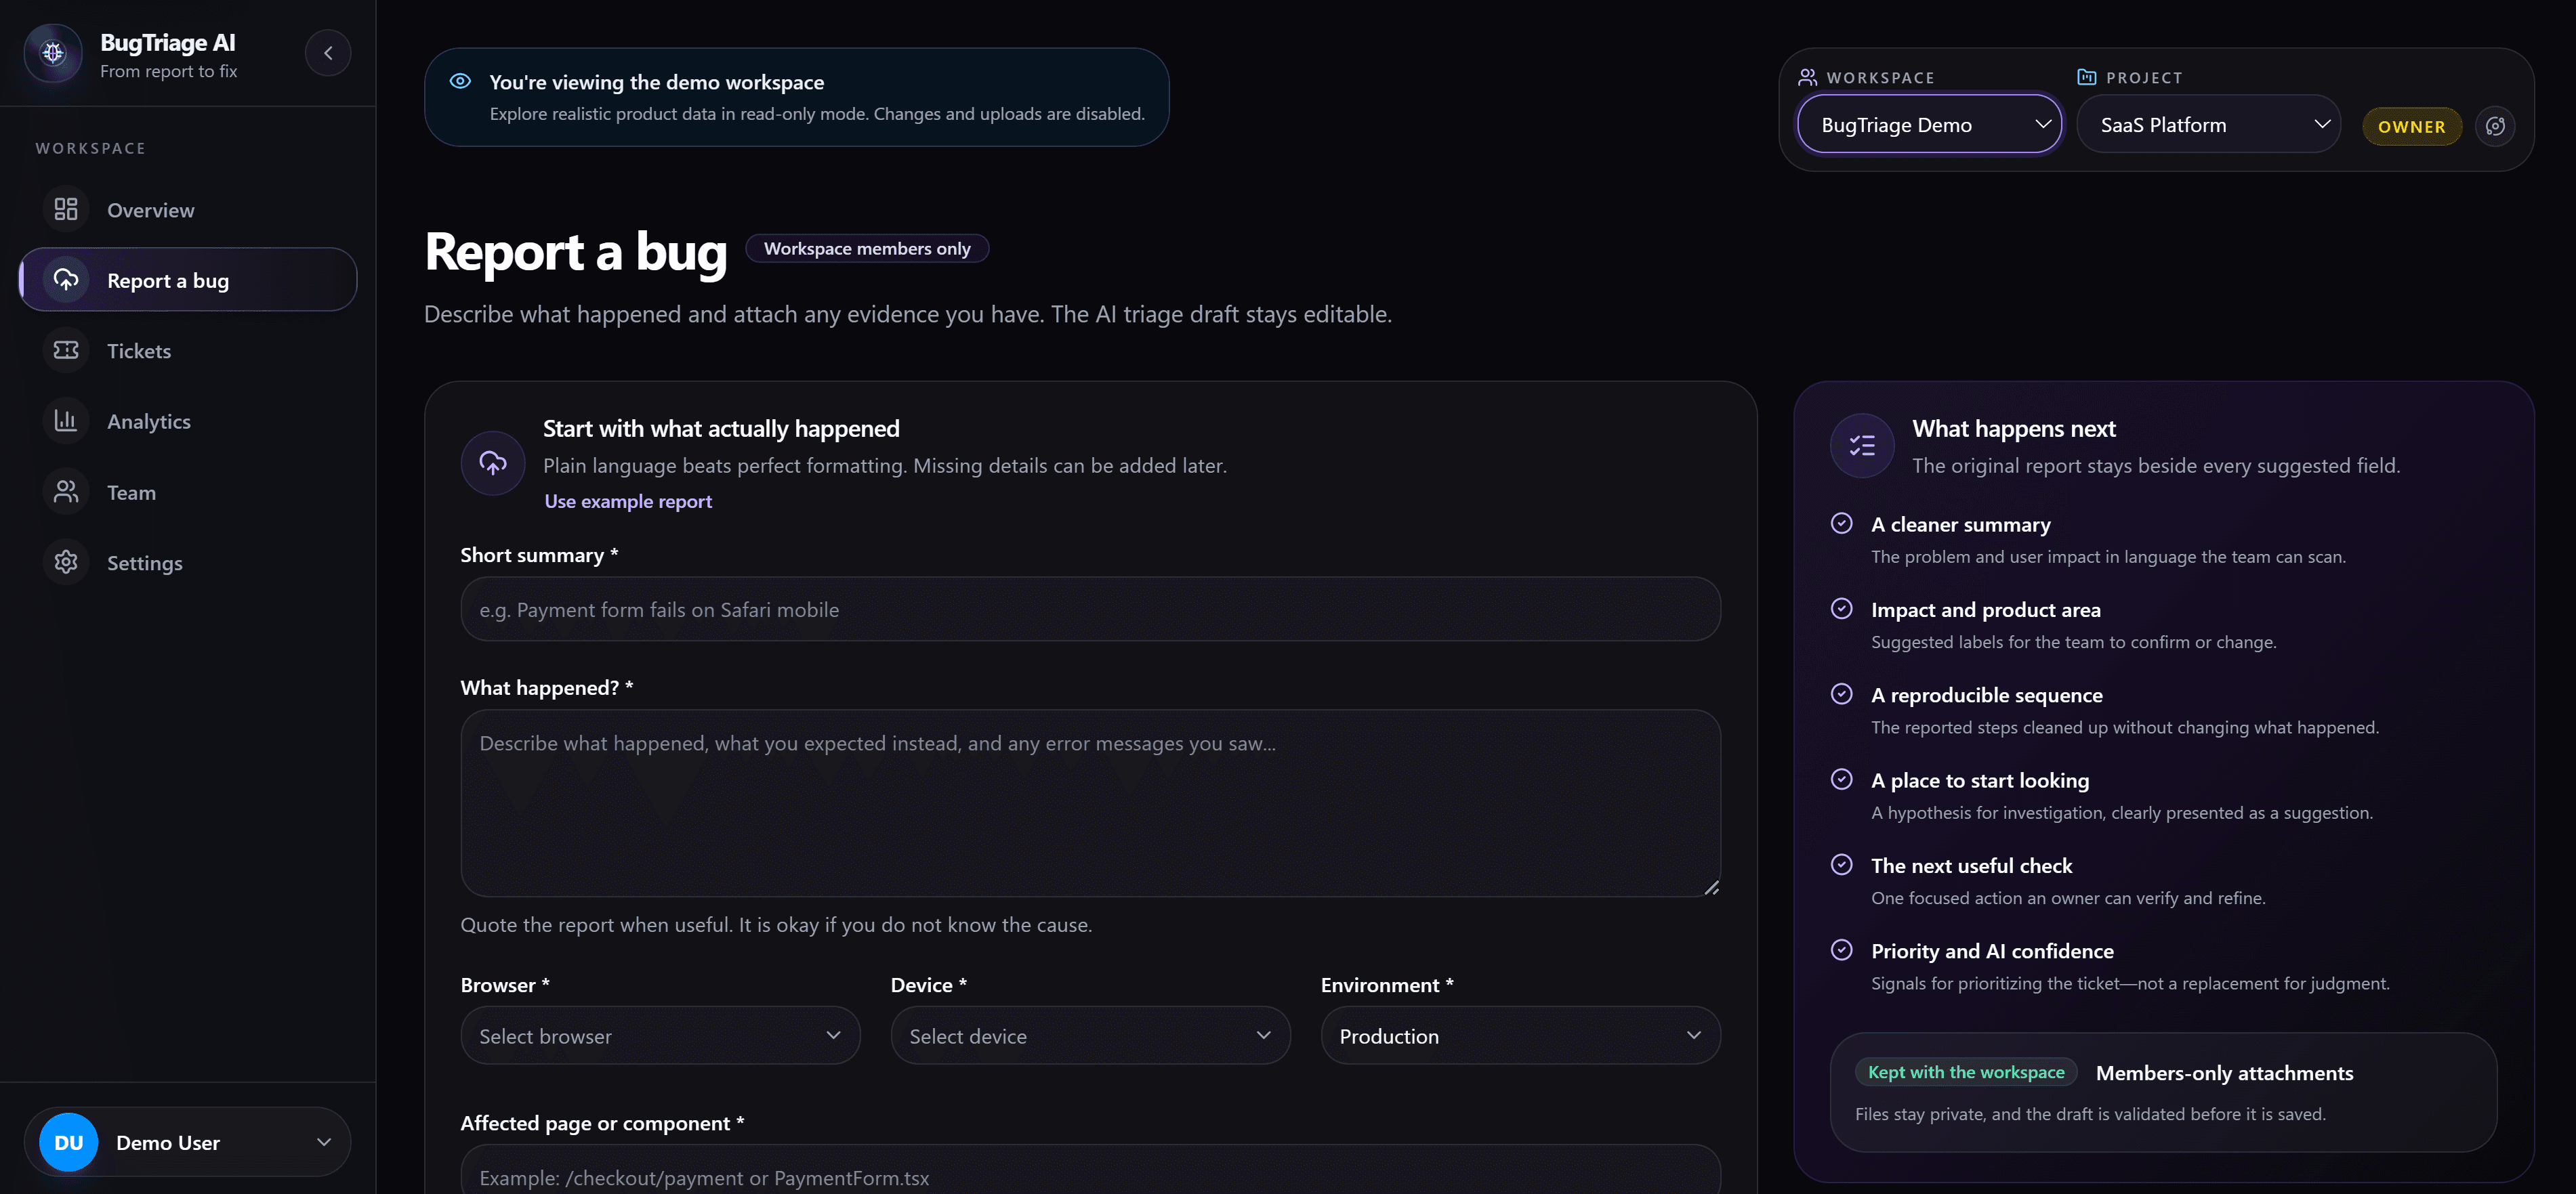Click the check icon next to Impact and product area
2576x1194 pixels.
[1841, 609]
